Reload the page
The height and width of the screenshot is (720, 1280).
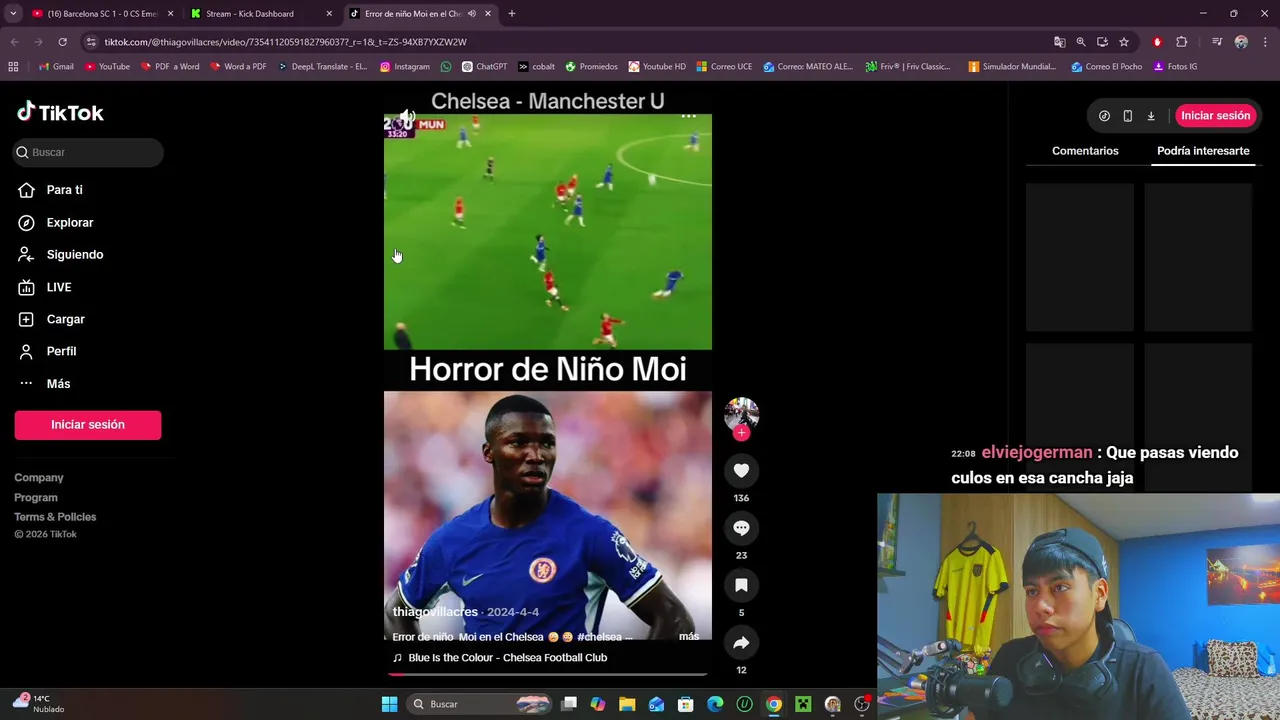62,42
